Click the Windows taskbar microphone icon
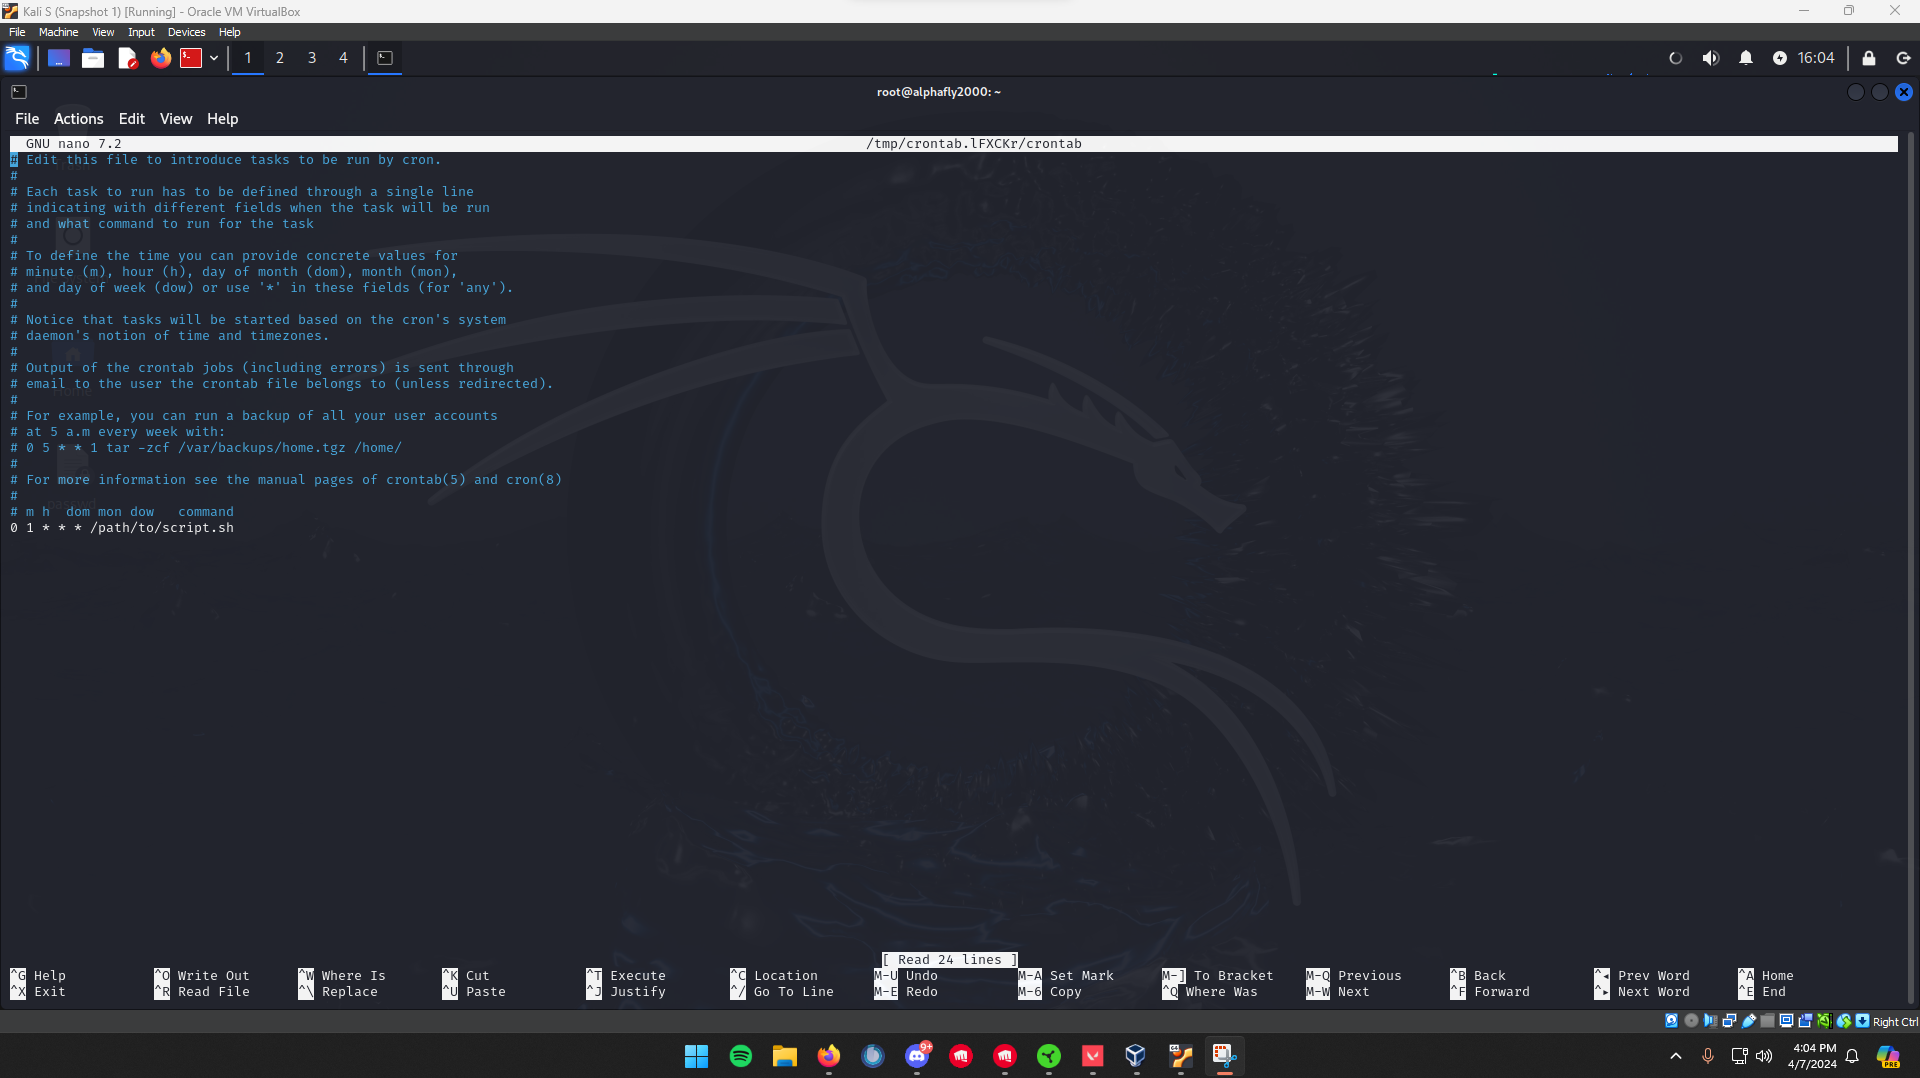The height and width of the screenshot is (1078, 1920). tap(1708, 1056)
